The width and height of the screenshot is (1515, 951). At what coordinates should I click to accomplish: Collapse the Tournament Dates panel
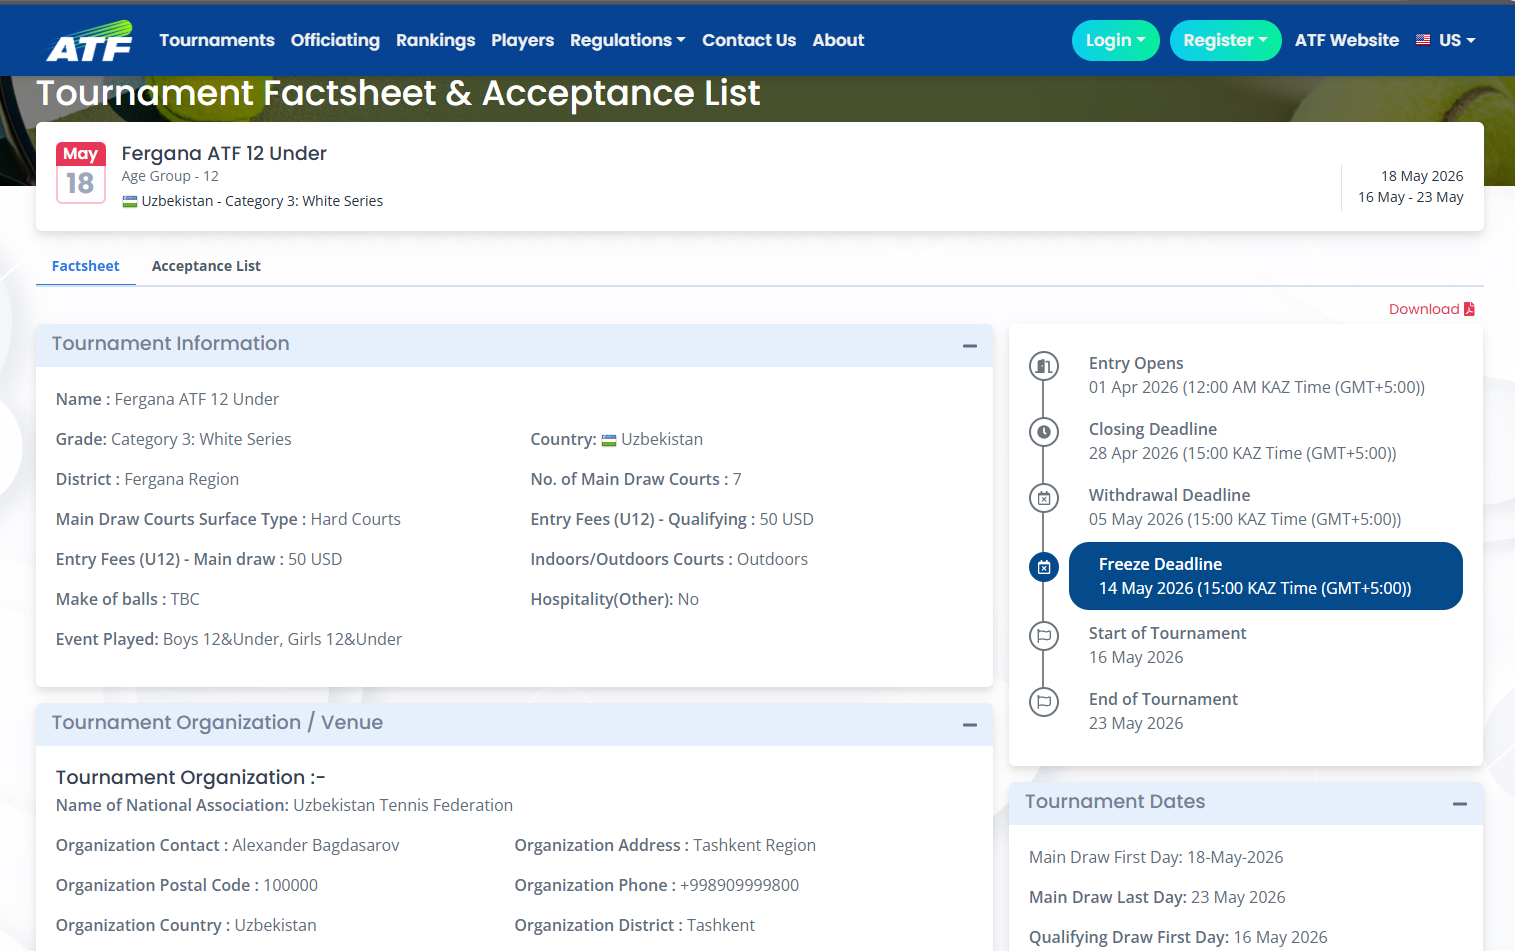pyautogui.click(x=1460, y=803)
